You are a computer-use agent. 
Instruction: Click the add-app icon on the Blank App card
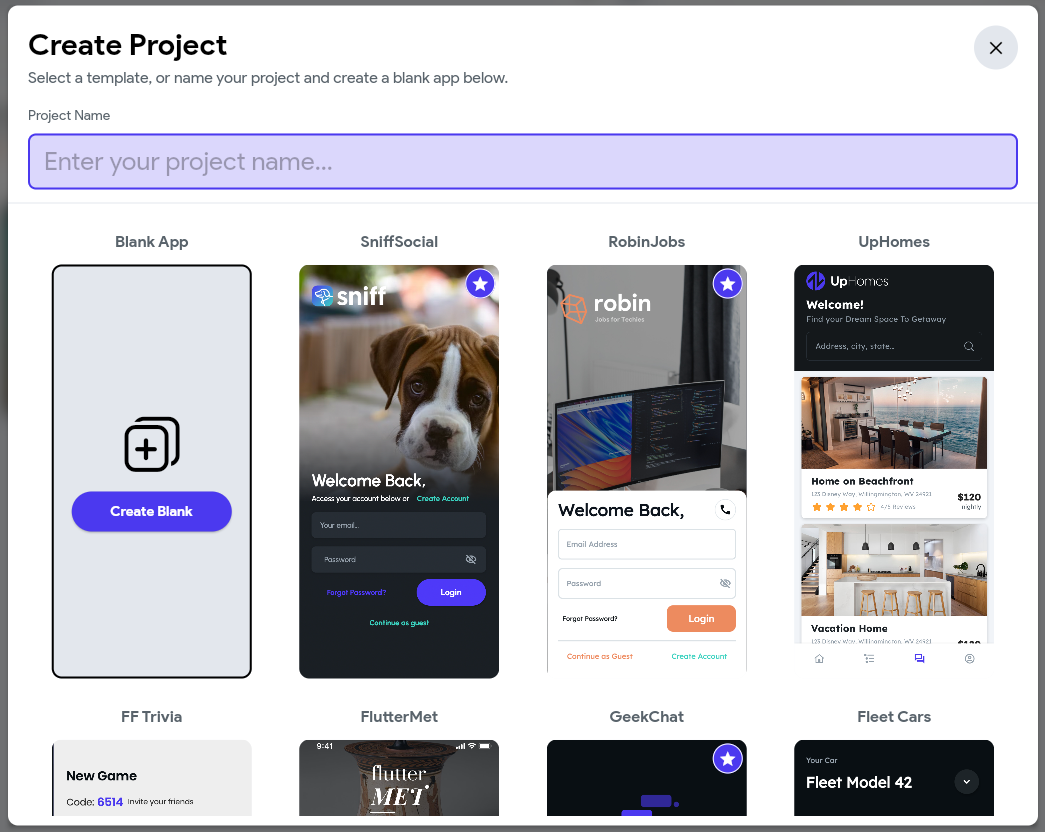pyautogui.click(x=151, y=444)
